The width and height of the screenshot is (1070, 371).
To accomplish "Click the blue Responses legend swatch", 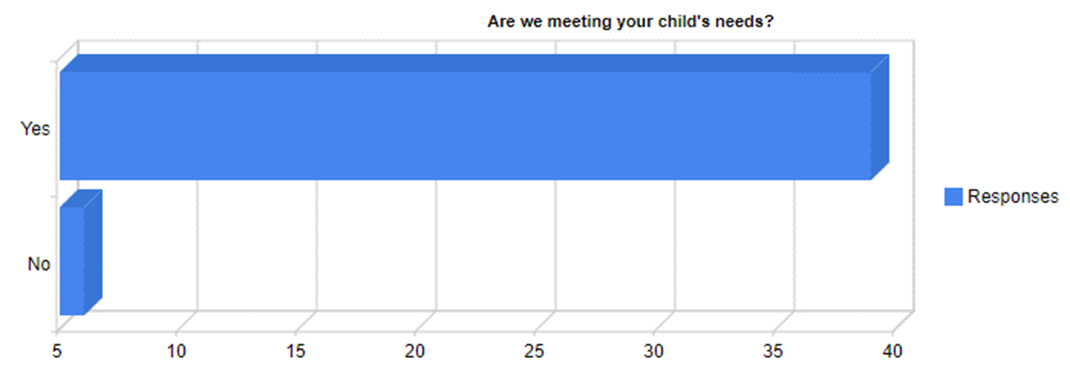I will (x=953, y=197).
